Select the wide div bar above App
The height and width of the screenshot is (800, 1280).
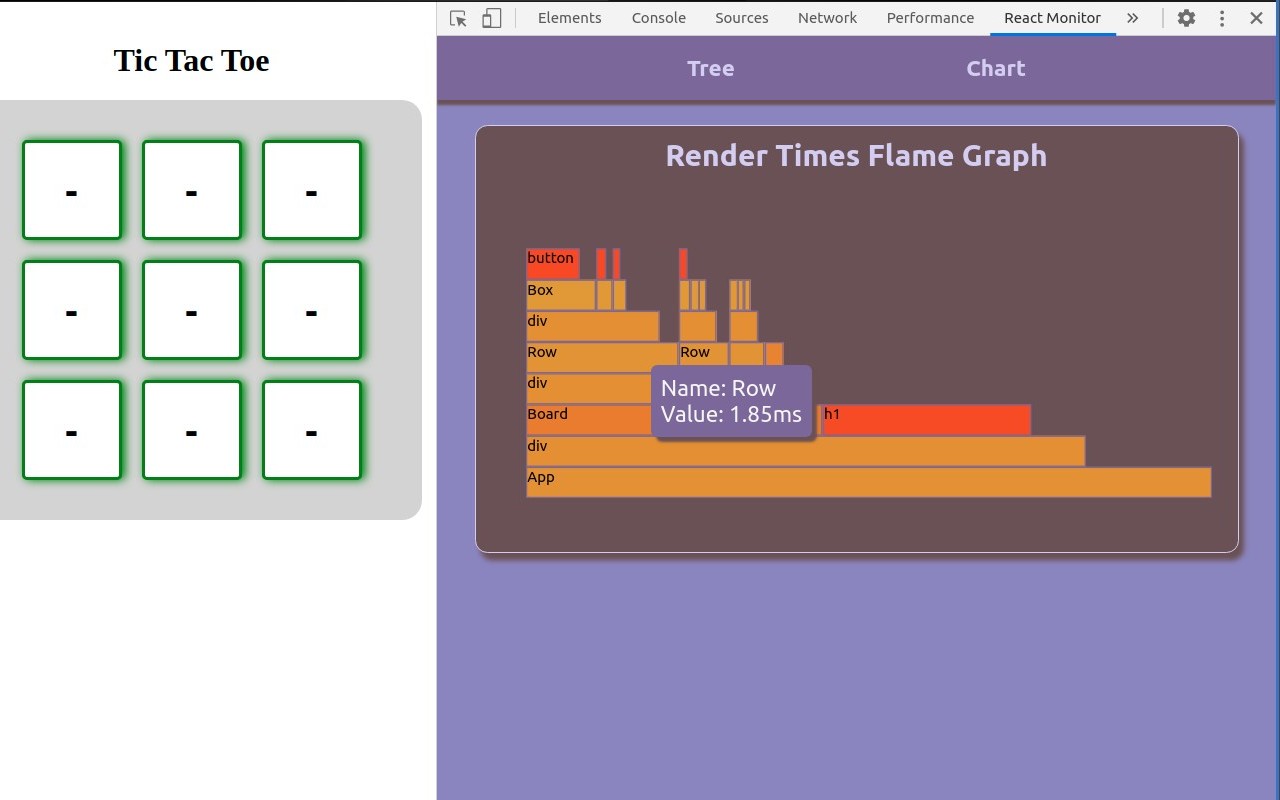tap(806, 451)
